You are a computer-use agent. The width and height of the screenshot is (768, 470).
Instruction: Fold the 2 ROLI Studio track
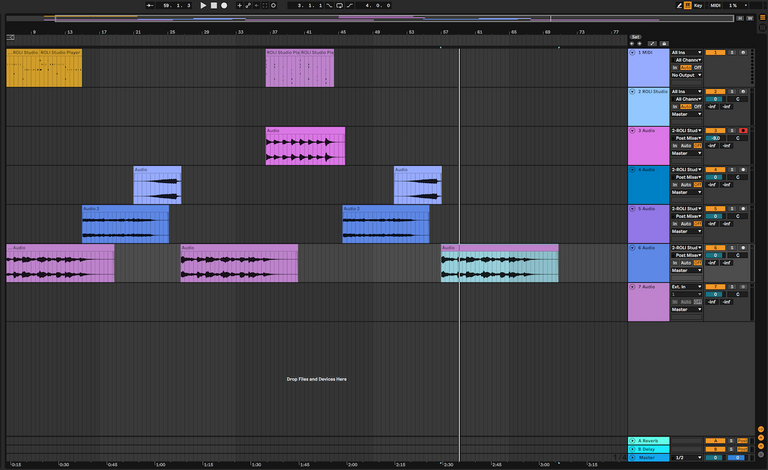point(632,92)
